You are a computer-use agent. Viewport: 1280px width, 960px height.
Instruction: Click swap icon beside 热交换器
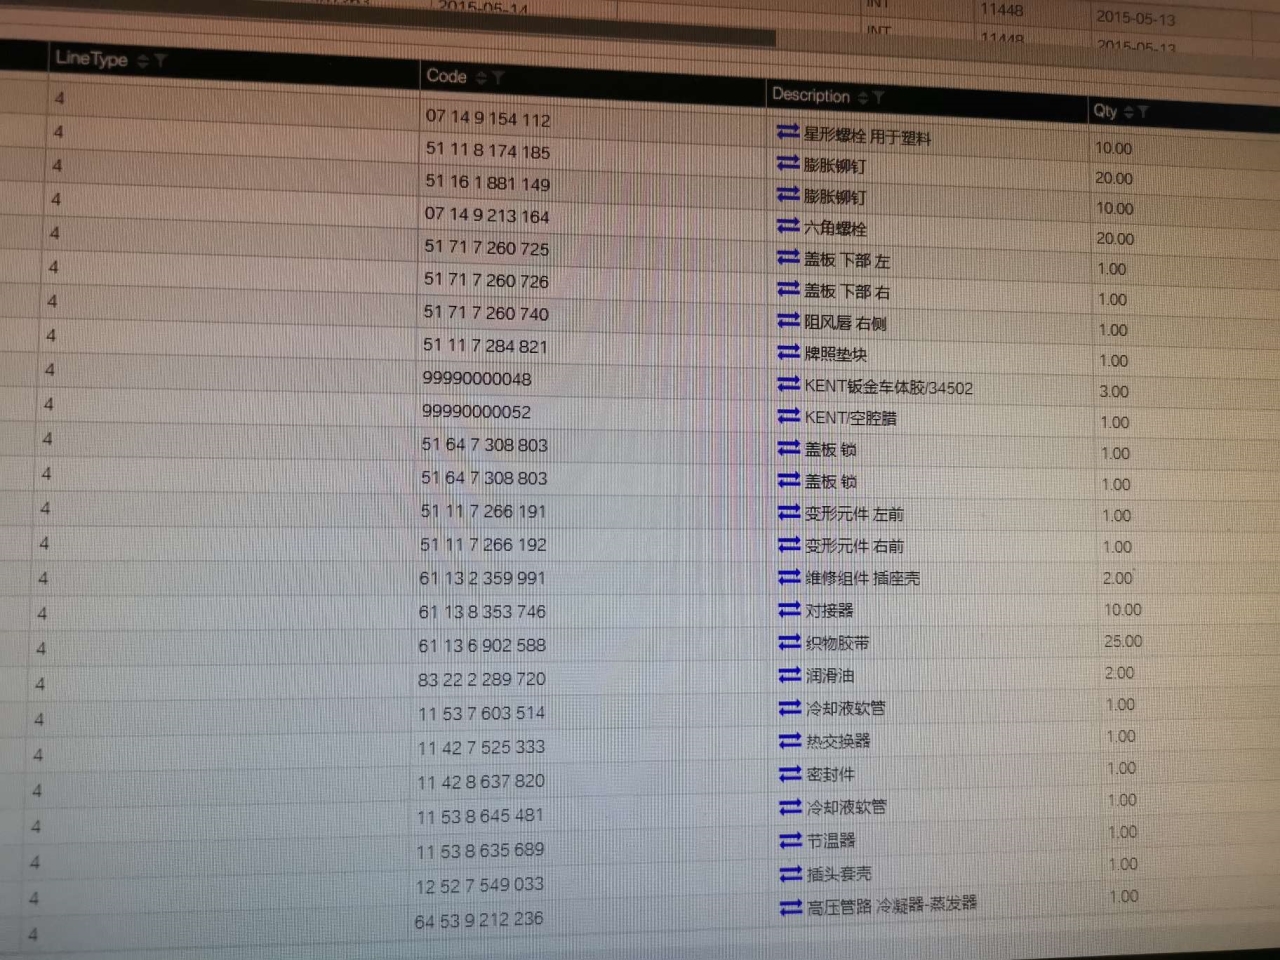tap(790, 740)
